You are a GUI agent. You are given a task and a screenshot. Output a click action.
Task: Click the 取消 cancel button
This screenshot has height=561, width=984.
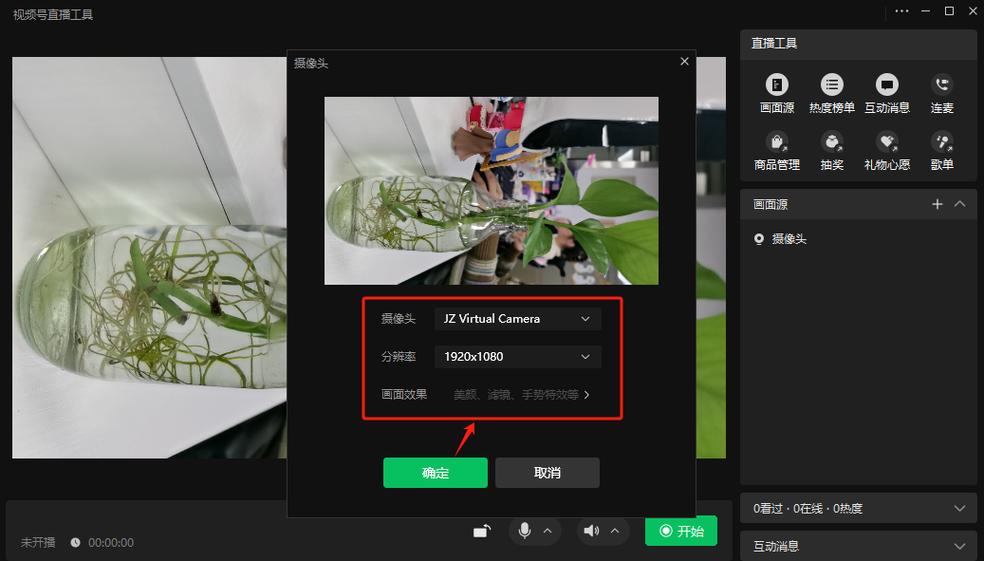click(547, 473)
